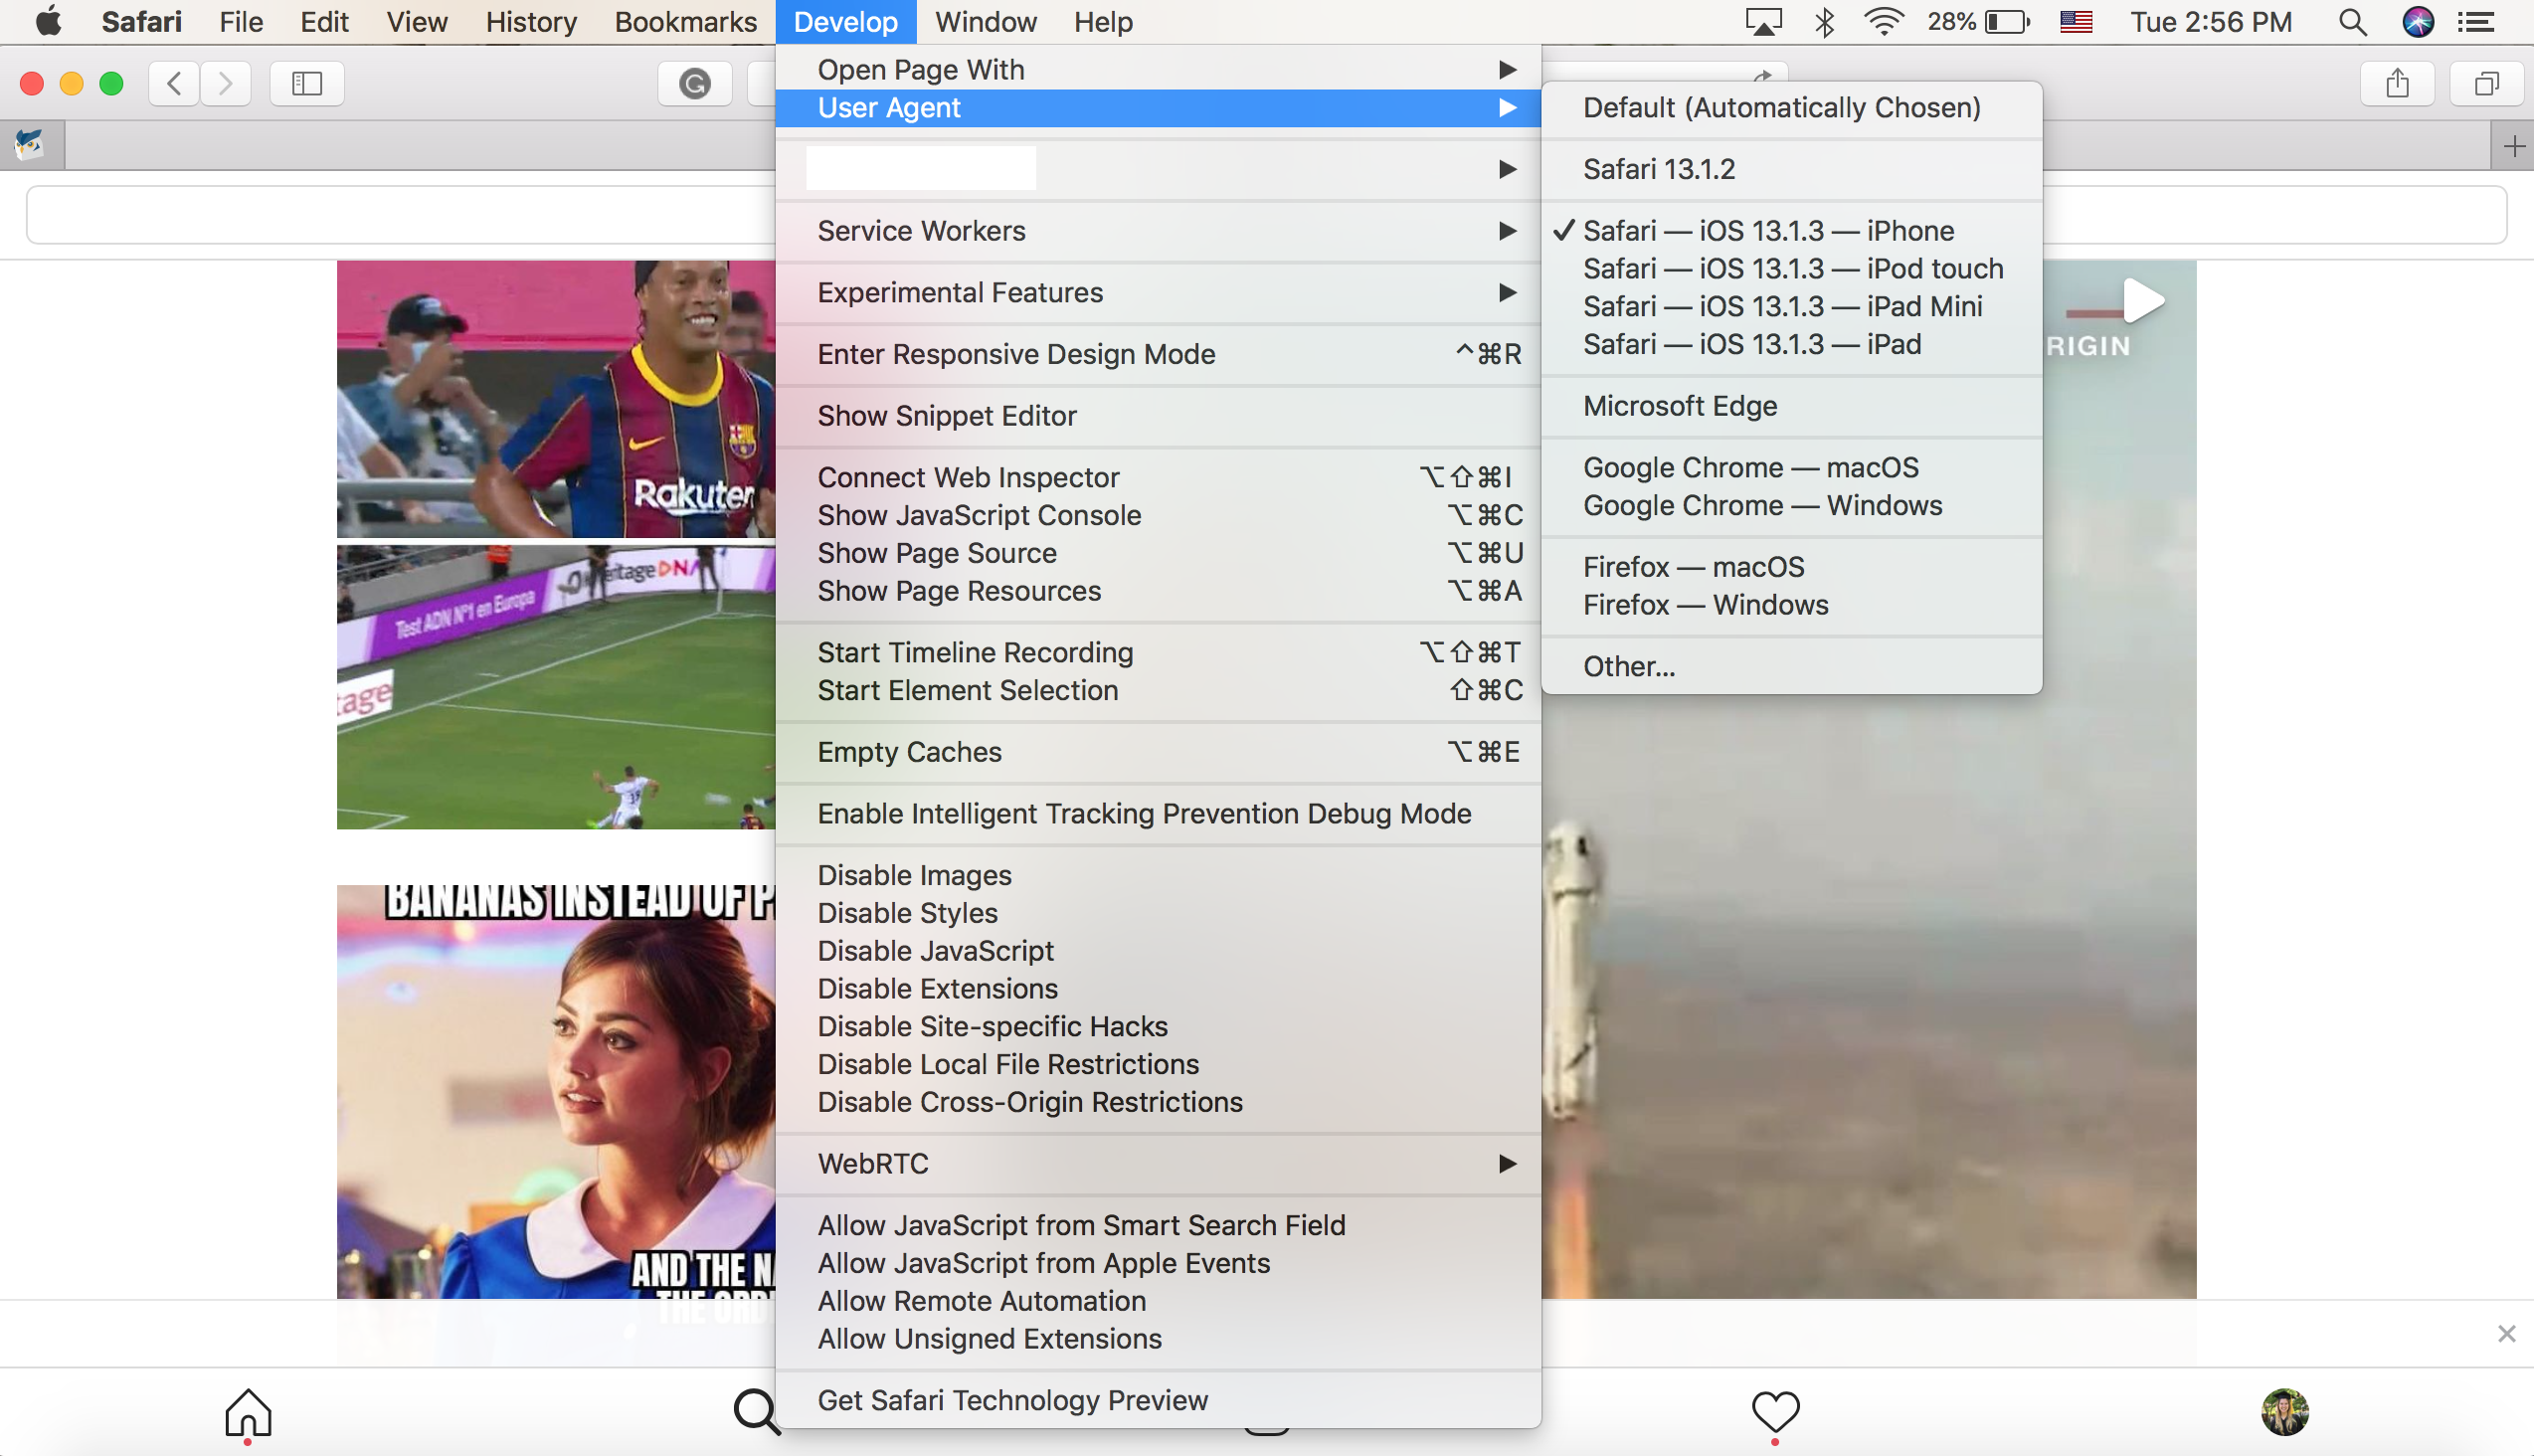Choose Disable Images

tap(1157, 876)
